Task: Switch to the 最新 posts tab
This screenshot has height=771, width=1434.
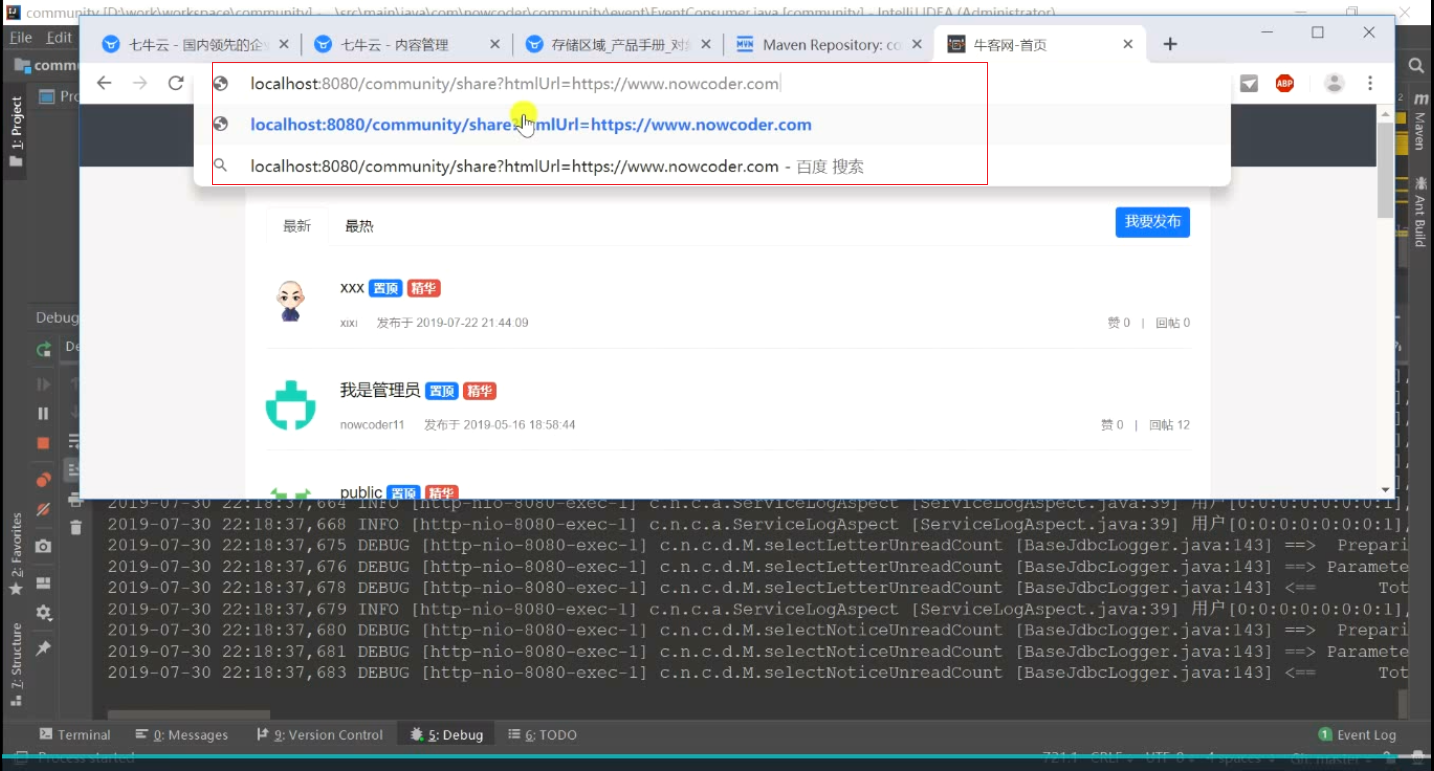Action: (297, 226)
